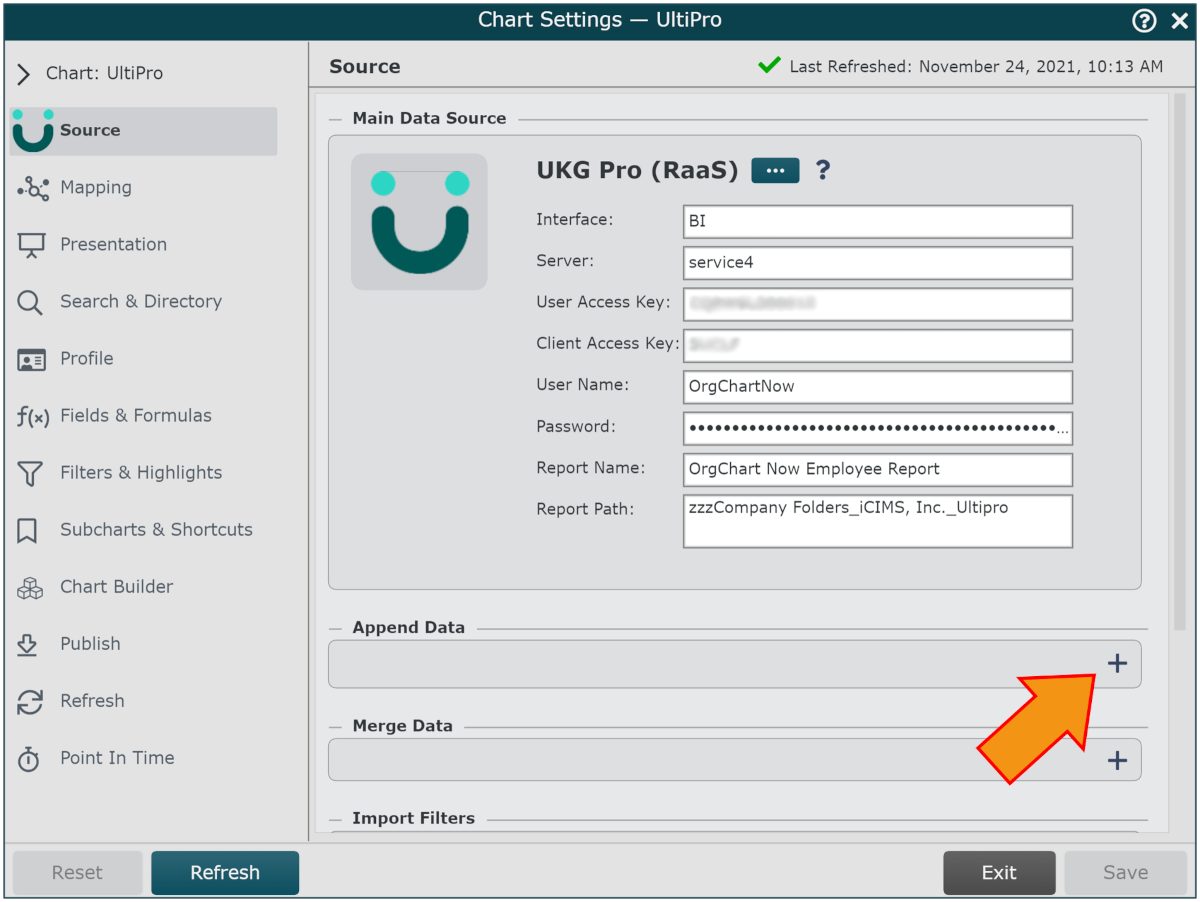Viewport: 1200px width, 902px height.
Task: Click the Subcharts & Shortcuts bookmark icon
Action: [28, 531]
